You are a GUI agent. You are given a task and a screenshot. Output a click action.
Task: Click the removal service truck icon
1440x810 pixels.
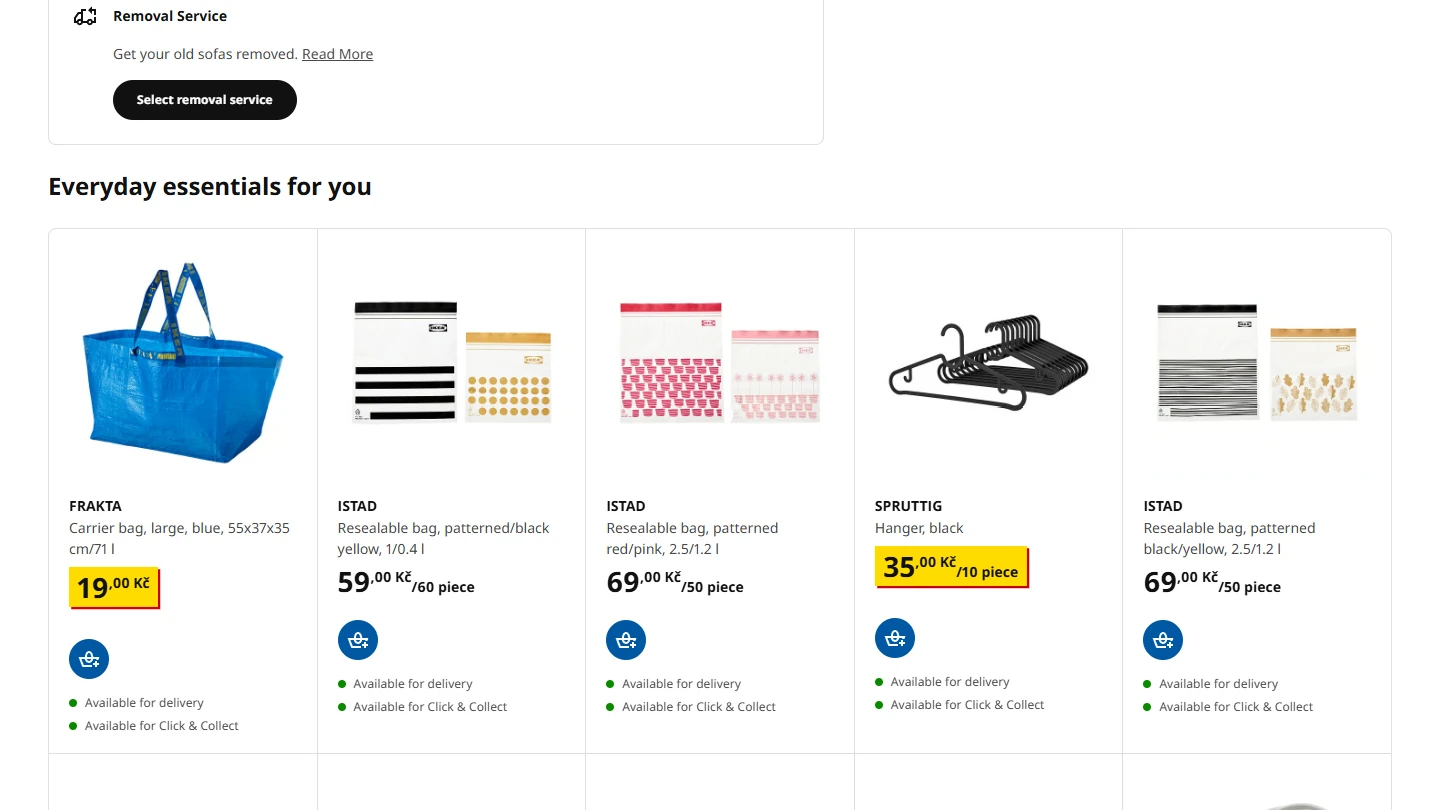pos(86,16)
